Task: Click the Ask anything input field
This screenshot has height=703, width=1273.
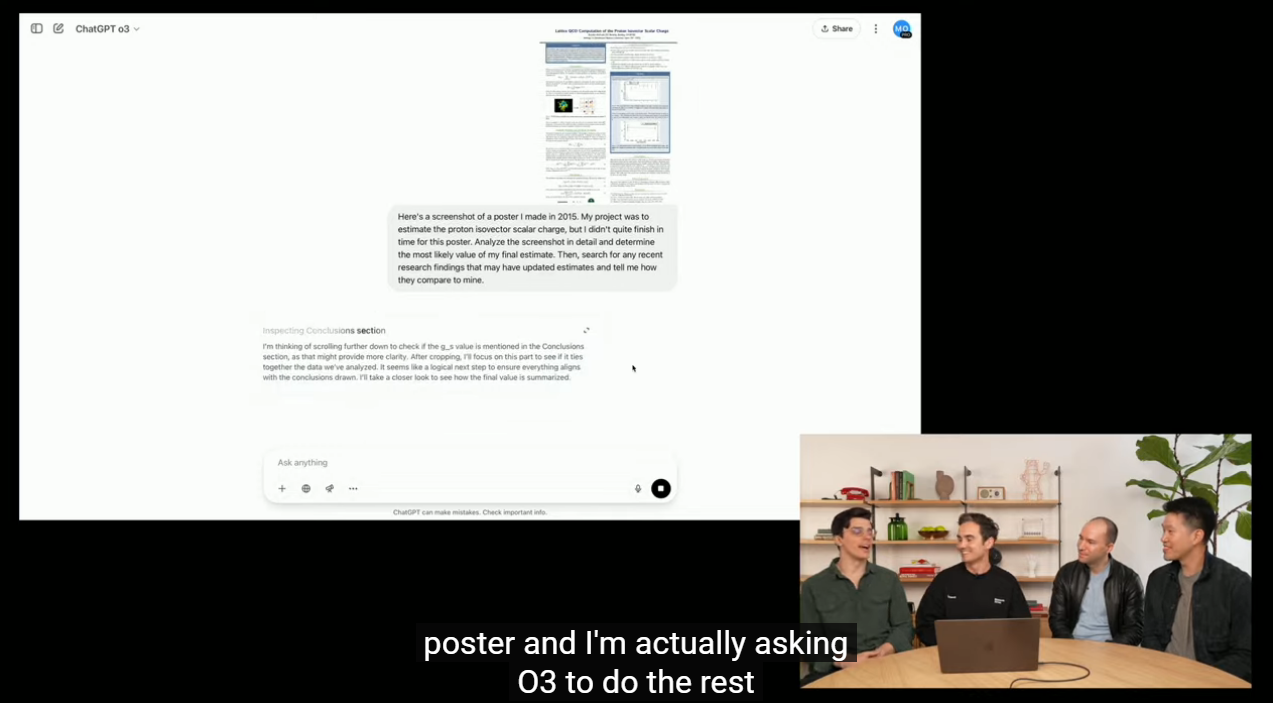Action: 400,462
